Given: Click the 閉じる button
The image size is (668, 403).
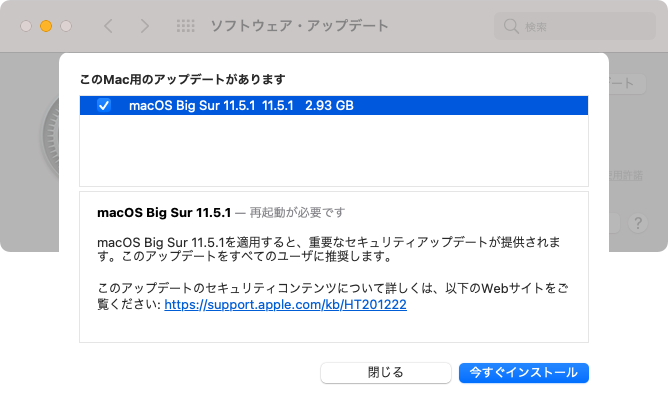Looking at the screenshot, I should 386,373.
